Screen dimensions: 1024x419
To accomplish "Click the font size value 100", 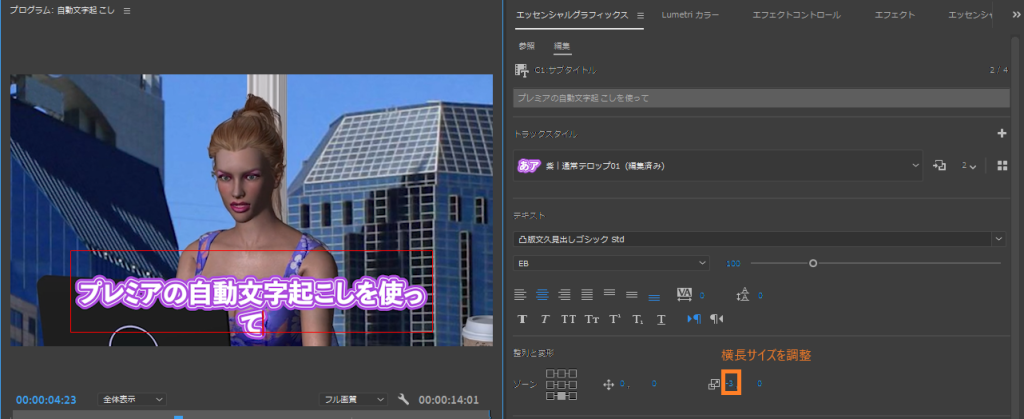I will pyautogui.click(x=733, y=263).
